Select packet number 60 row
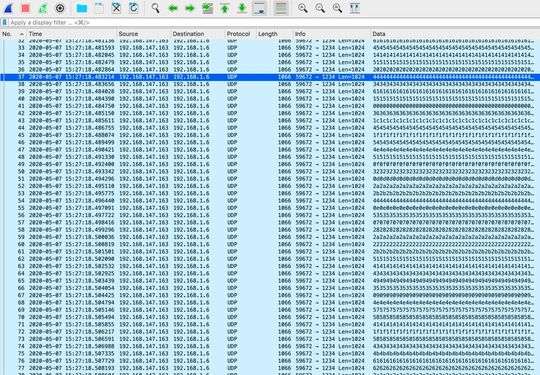The width and height of the screenshot is (540, 375). 270,244
